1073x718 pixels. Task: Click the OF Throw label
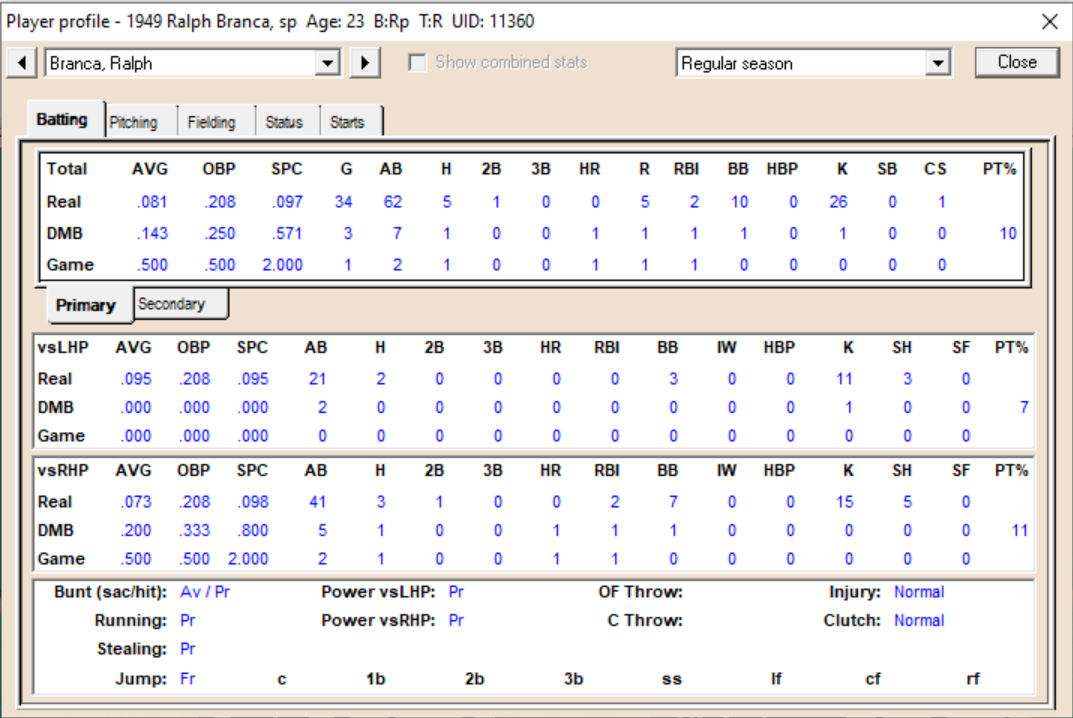[x=641, y=592]
